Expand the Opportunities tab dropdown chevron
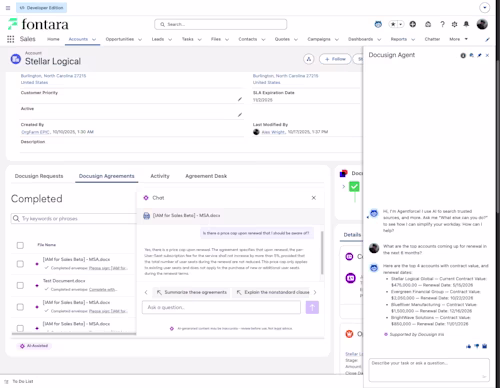This screenshot has height=388, width=500. tap(140, 39)
